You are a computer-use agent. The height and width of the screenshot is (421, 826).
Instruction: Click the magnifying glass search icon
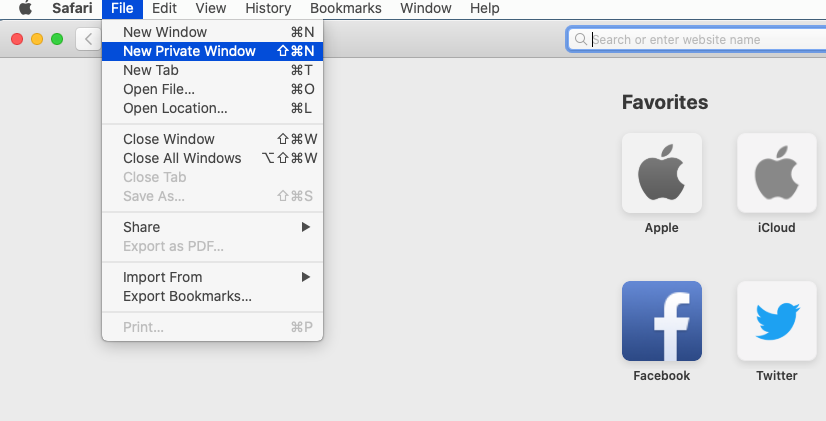581,40
